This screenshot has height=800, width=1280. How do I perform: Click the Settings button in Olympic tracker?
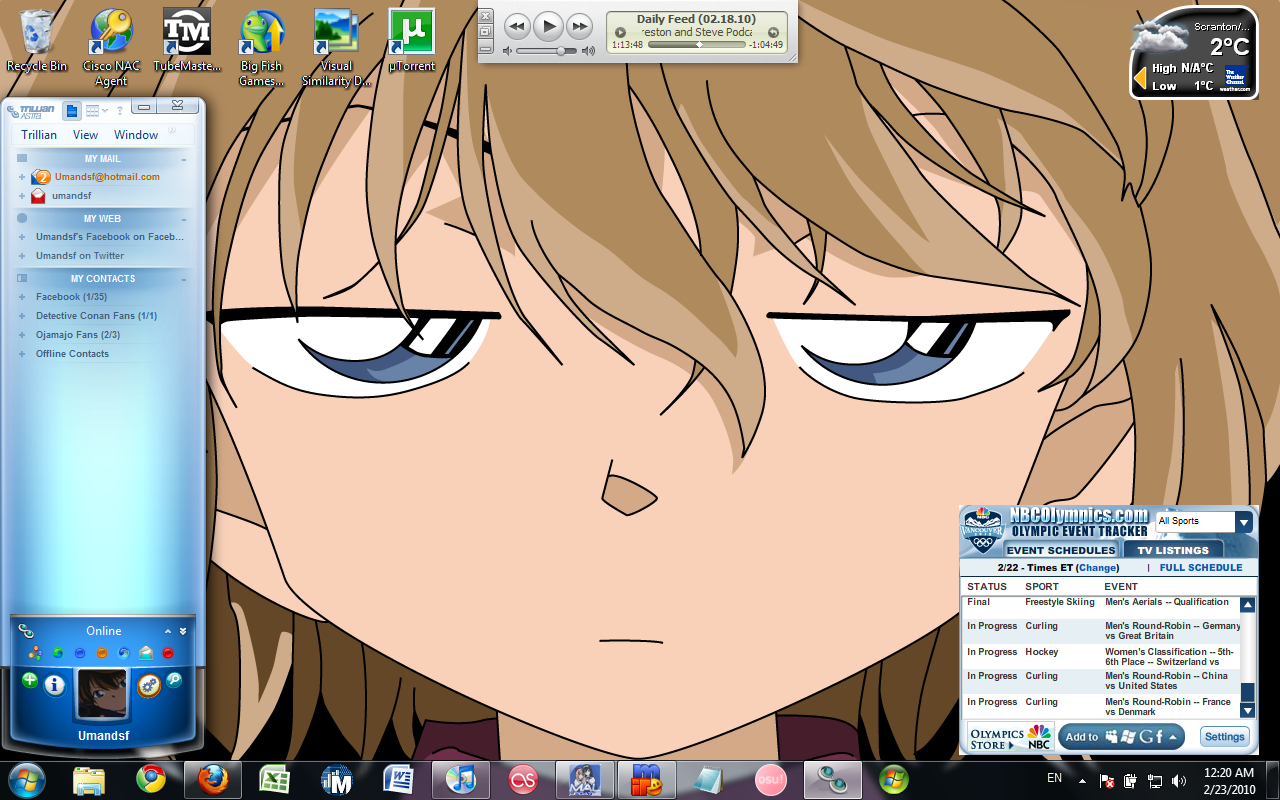pyautogui.click(x=1224, y=737)
